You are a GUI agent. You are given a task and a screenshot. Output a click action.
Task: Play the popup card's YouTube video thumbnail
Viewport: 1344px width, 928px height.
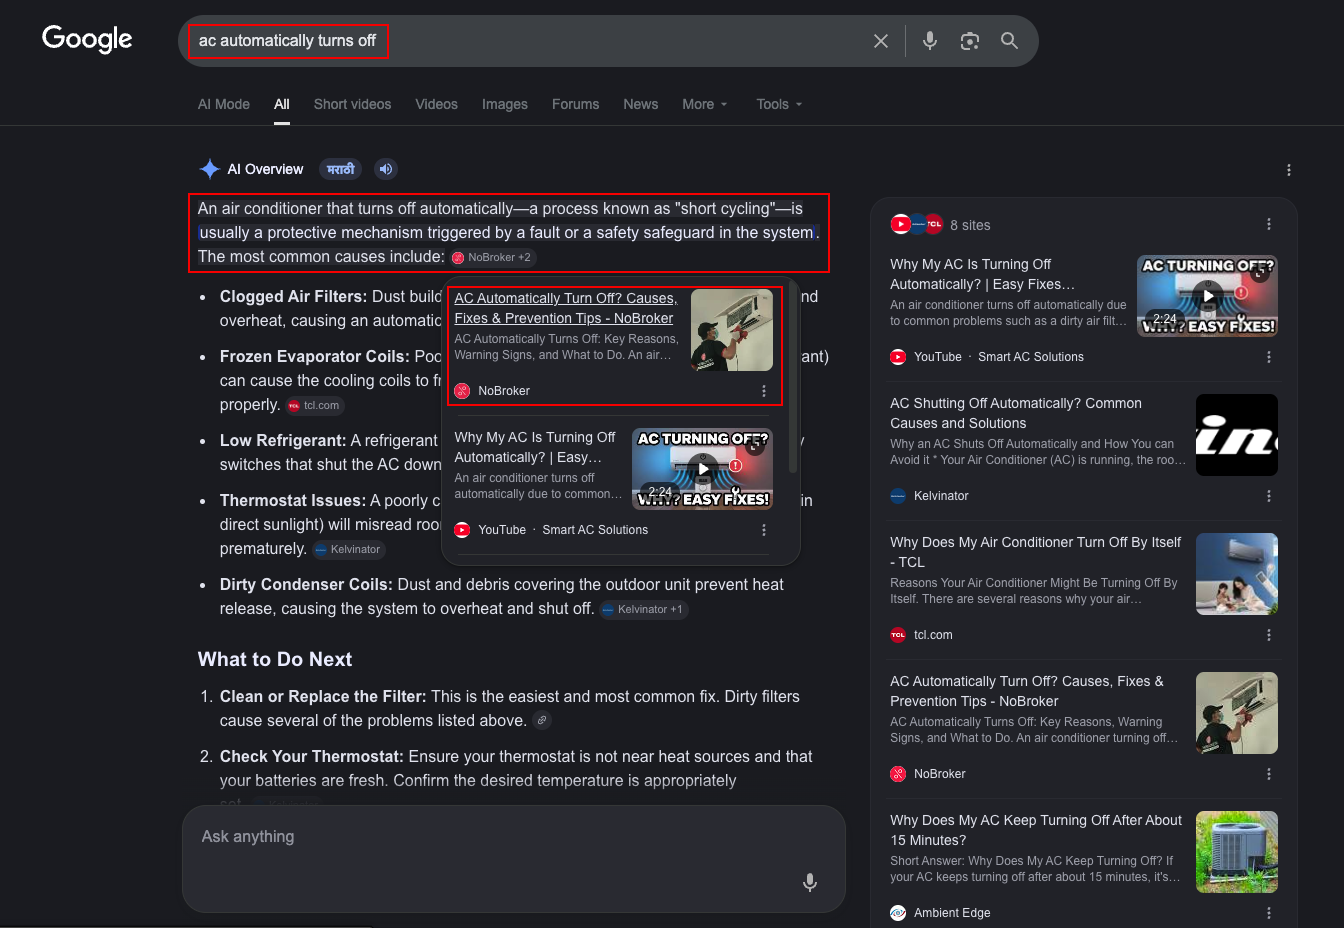(703, 469)
